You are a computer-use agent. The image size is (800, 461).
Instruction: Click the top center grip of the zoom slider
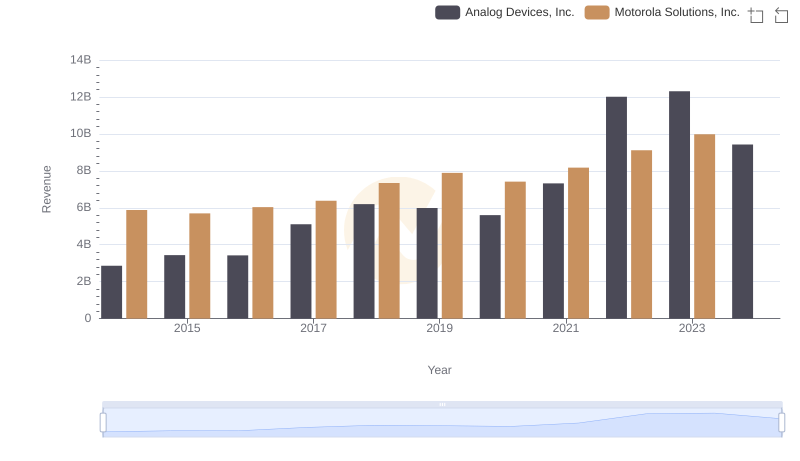(x=442, y=404)
